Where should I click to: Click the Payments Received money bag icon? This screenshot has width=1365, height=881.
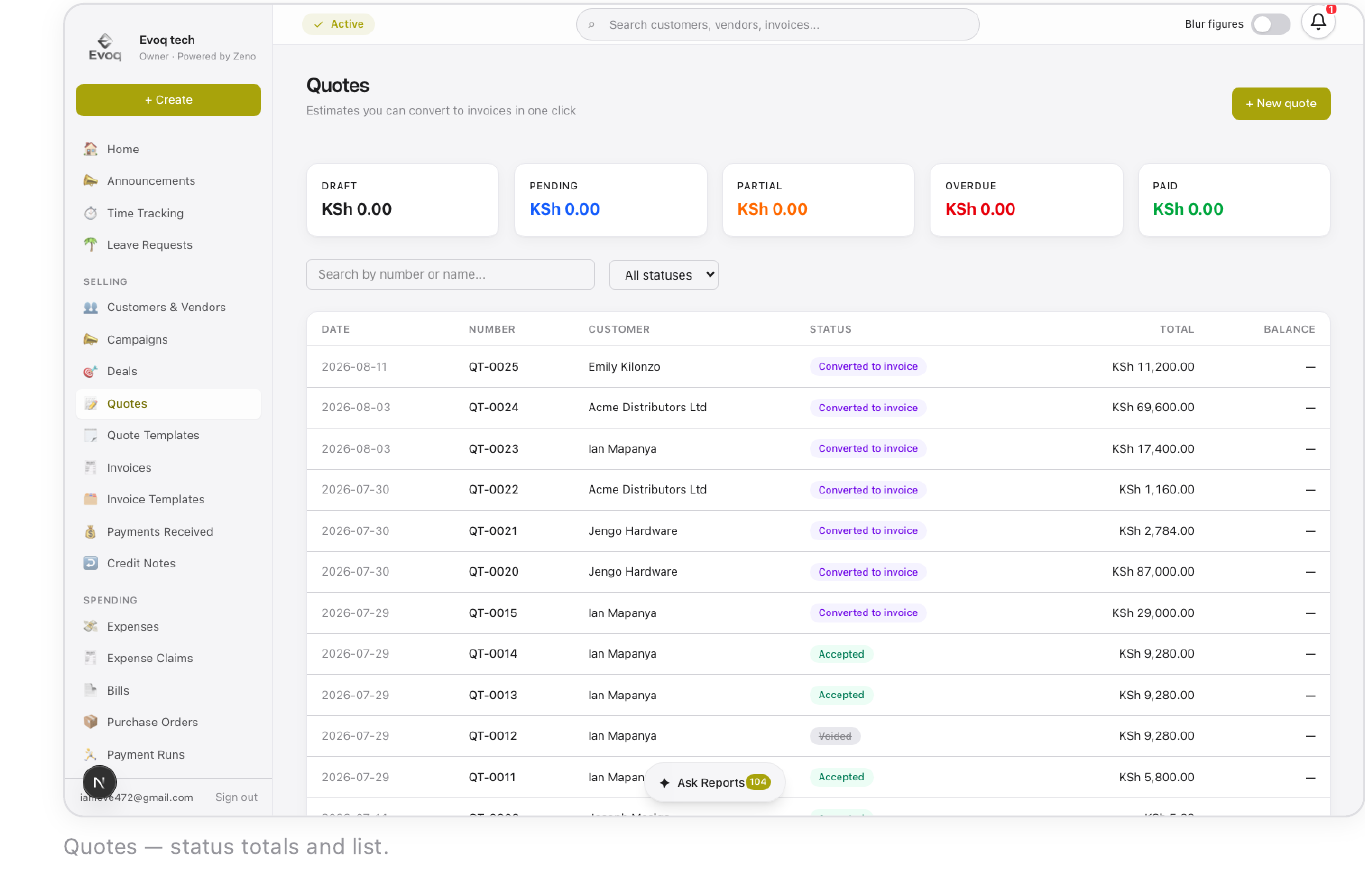pyautogui.click(x=91, y=532)
